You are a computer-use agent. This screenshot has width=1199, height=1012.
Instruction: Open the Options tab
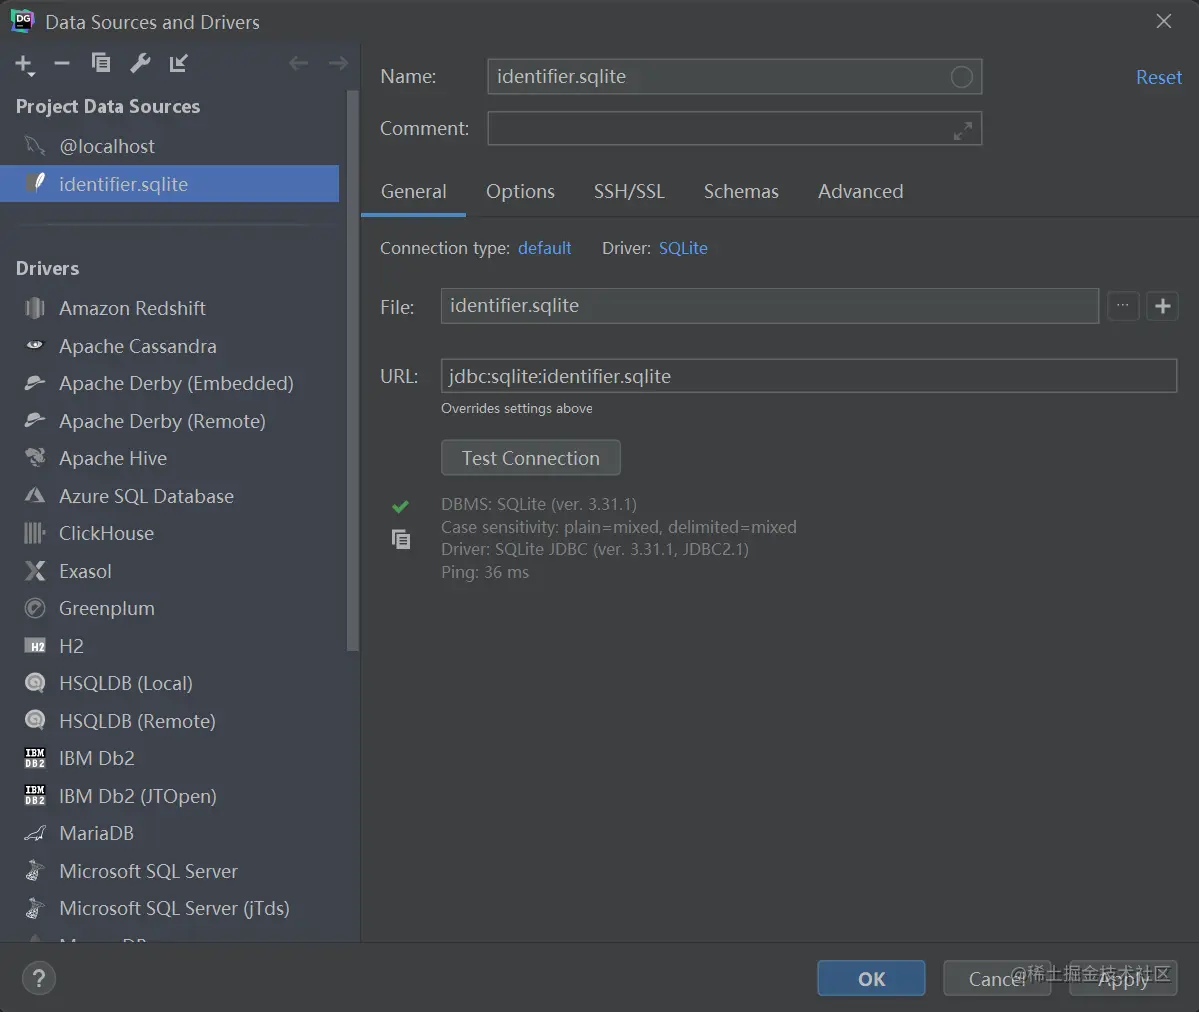point(520,191)
